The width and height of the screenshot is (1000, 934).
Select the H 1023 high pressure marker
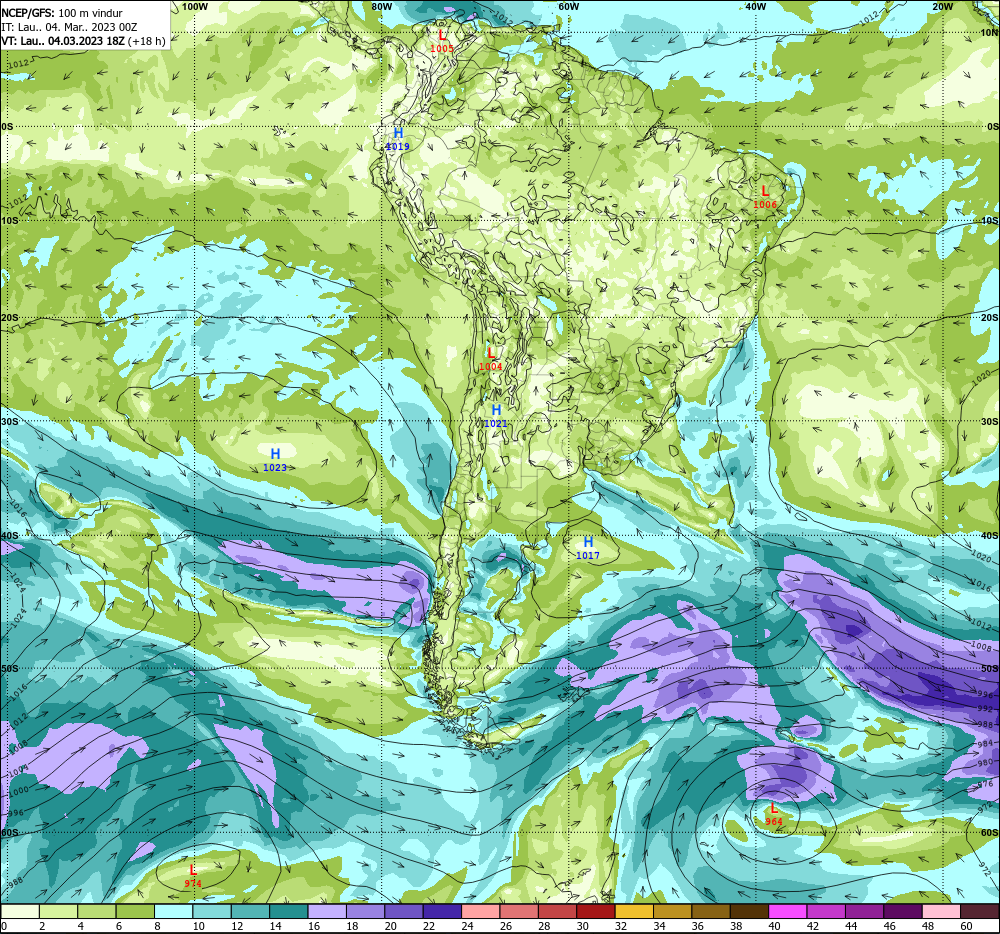pos(275,460)
